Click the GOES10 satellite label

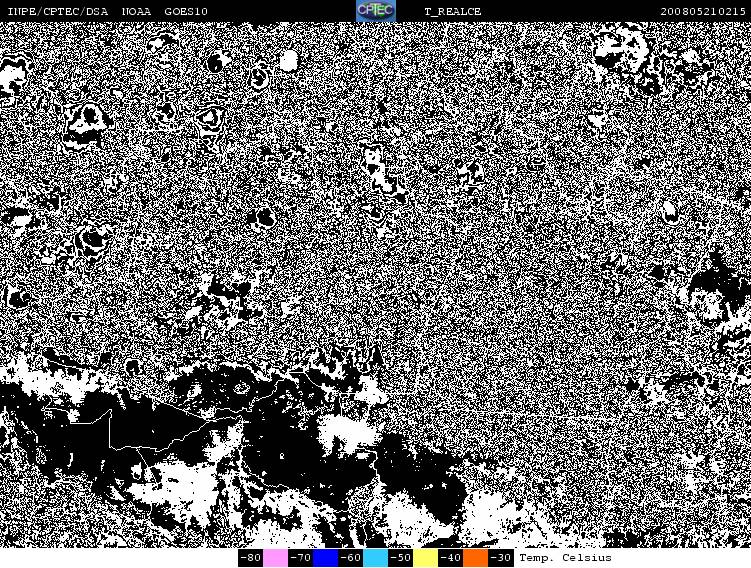coord(186,11)
